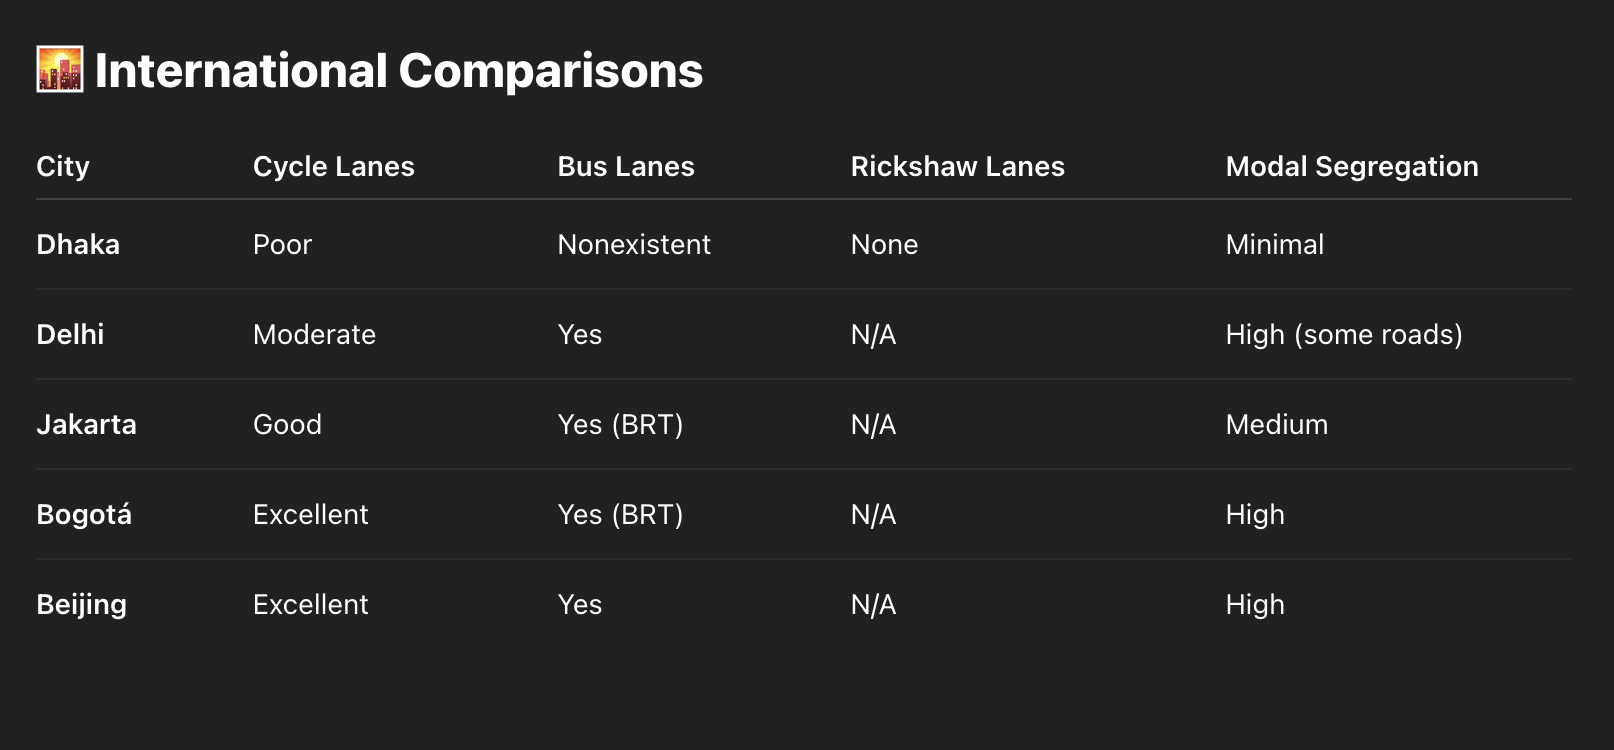This screenshot has width=1614, height=750.
Task: Click the Jakarta row label
Action: [x=86, y=424]
